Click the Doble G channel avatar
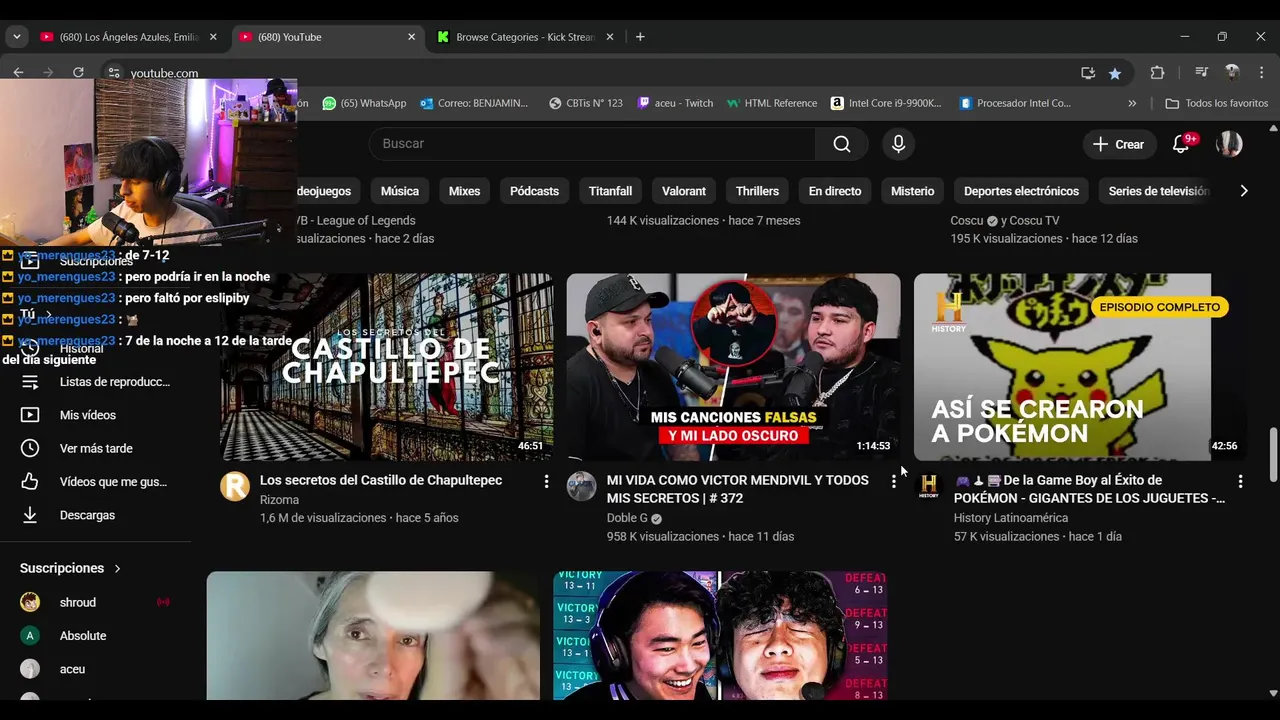The height and width of the screenshot is (720, 1280). (x=581, y=486)
